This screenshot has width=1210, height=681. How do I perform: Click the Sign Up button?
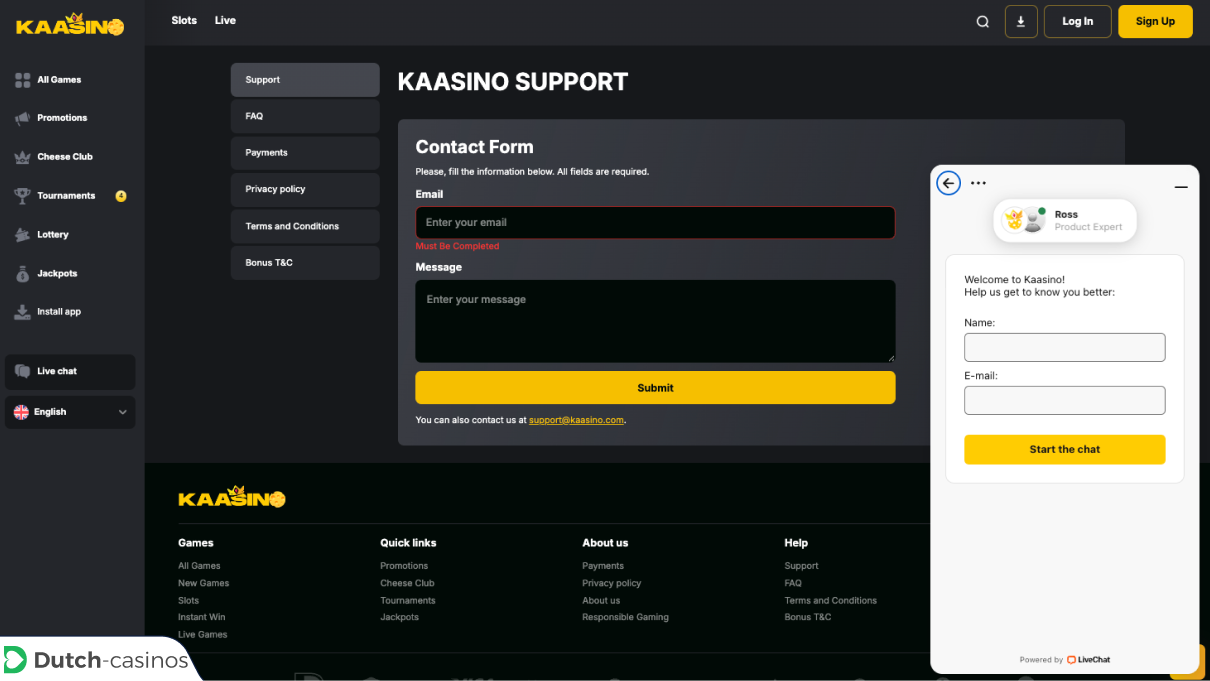tap(1155, 21)
